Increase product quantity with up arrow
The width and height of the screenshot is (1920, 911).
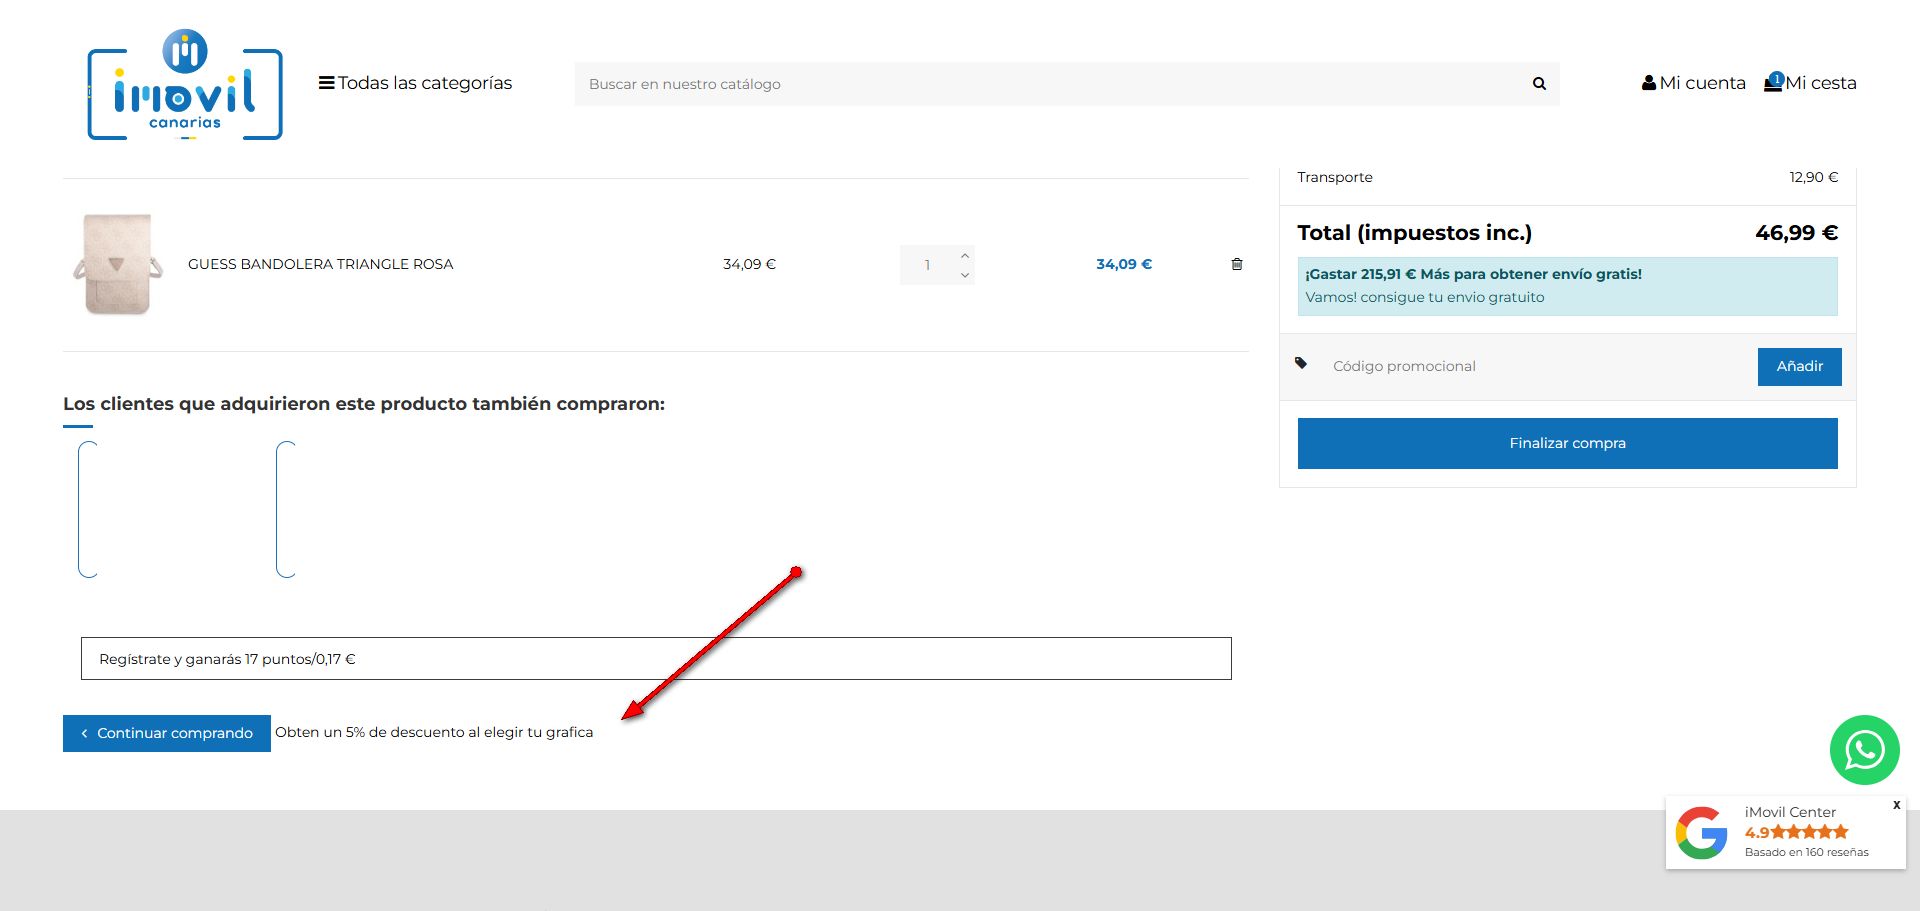[965, 255]
